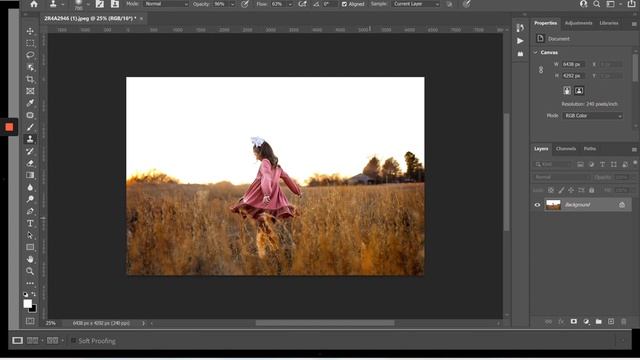This screenshot has height=360, width=640.
Task: Select the Hand tool
Action: 30,259
